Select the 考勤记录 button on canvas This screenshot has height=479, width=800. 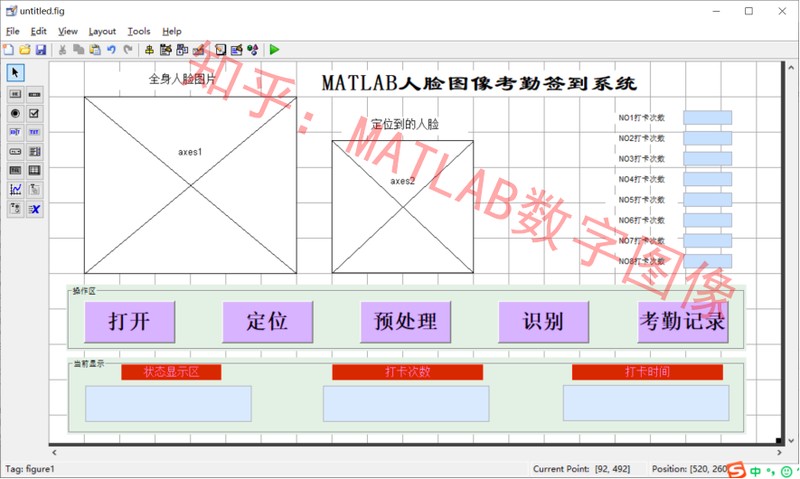click(683, 321)
